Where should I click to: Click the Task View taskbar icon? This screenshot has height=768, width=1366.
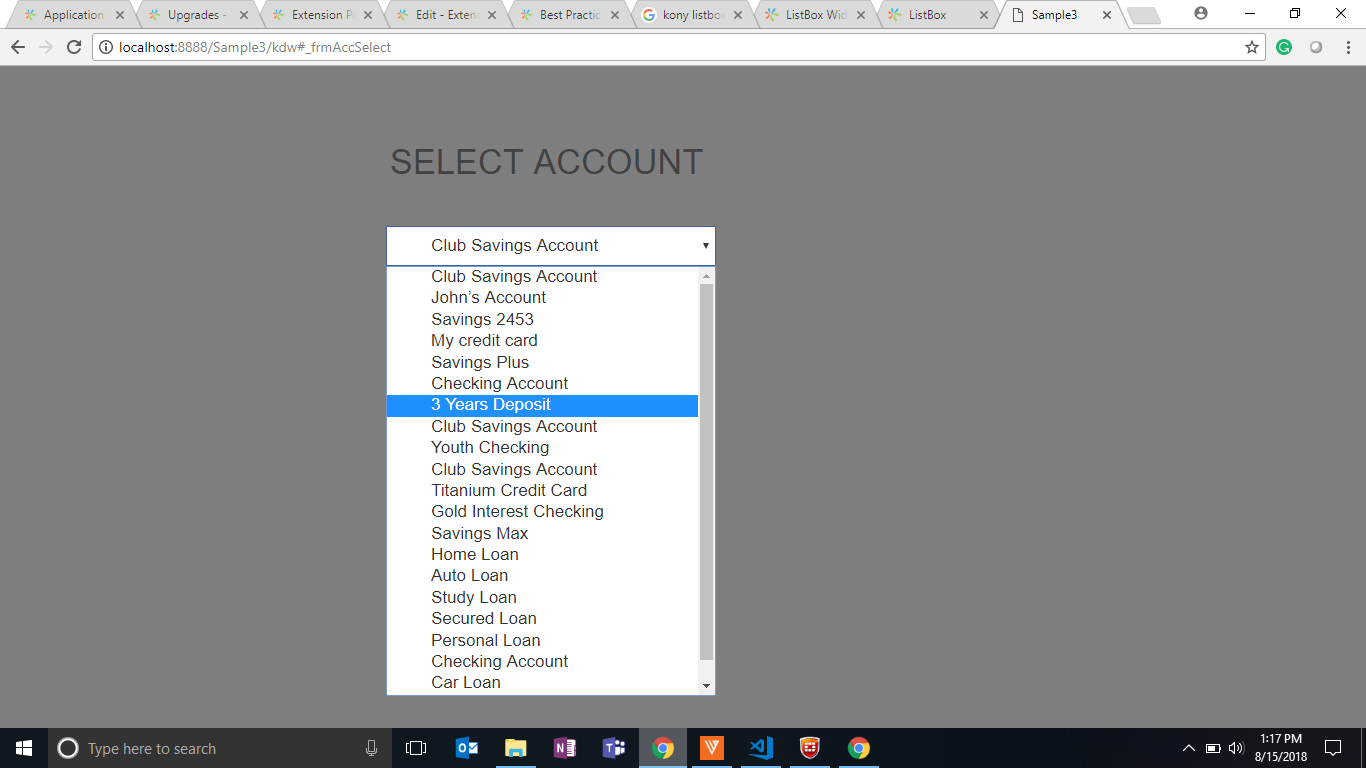(416, 748)
